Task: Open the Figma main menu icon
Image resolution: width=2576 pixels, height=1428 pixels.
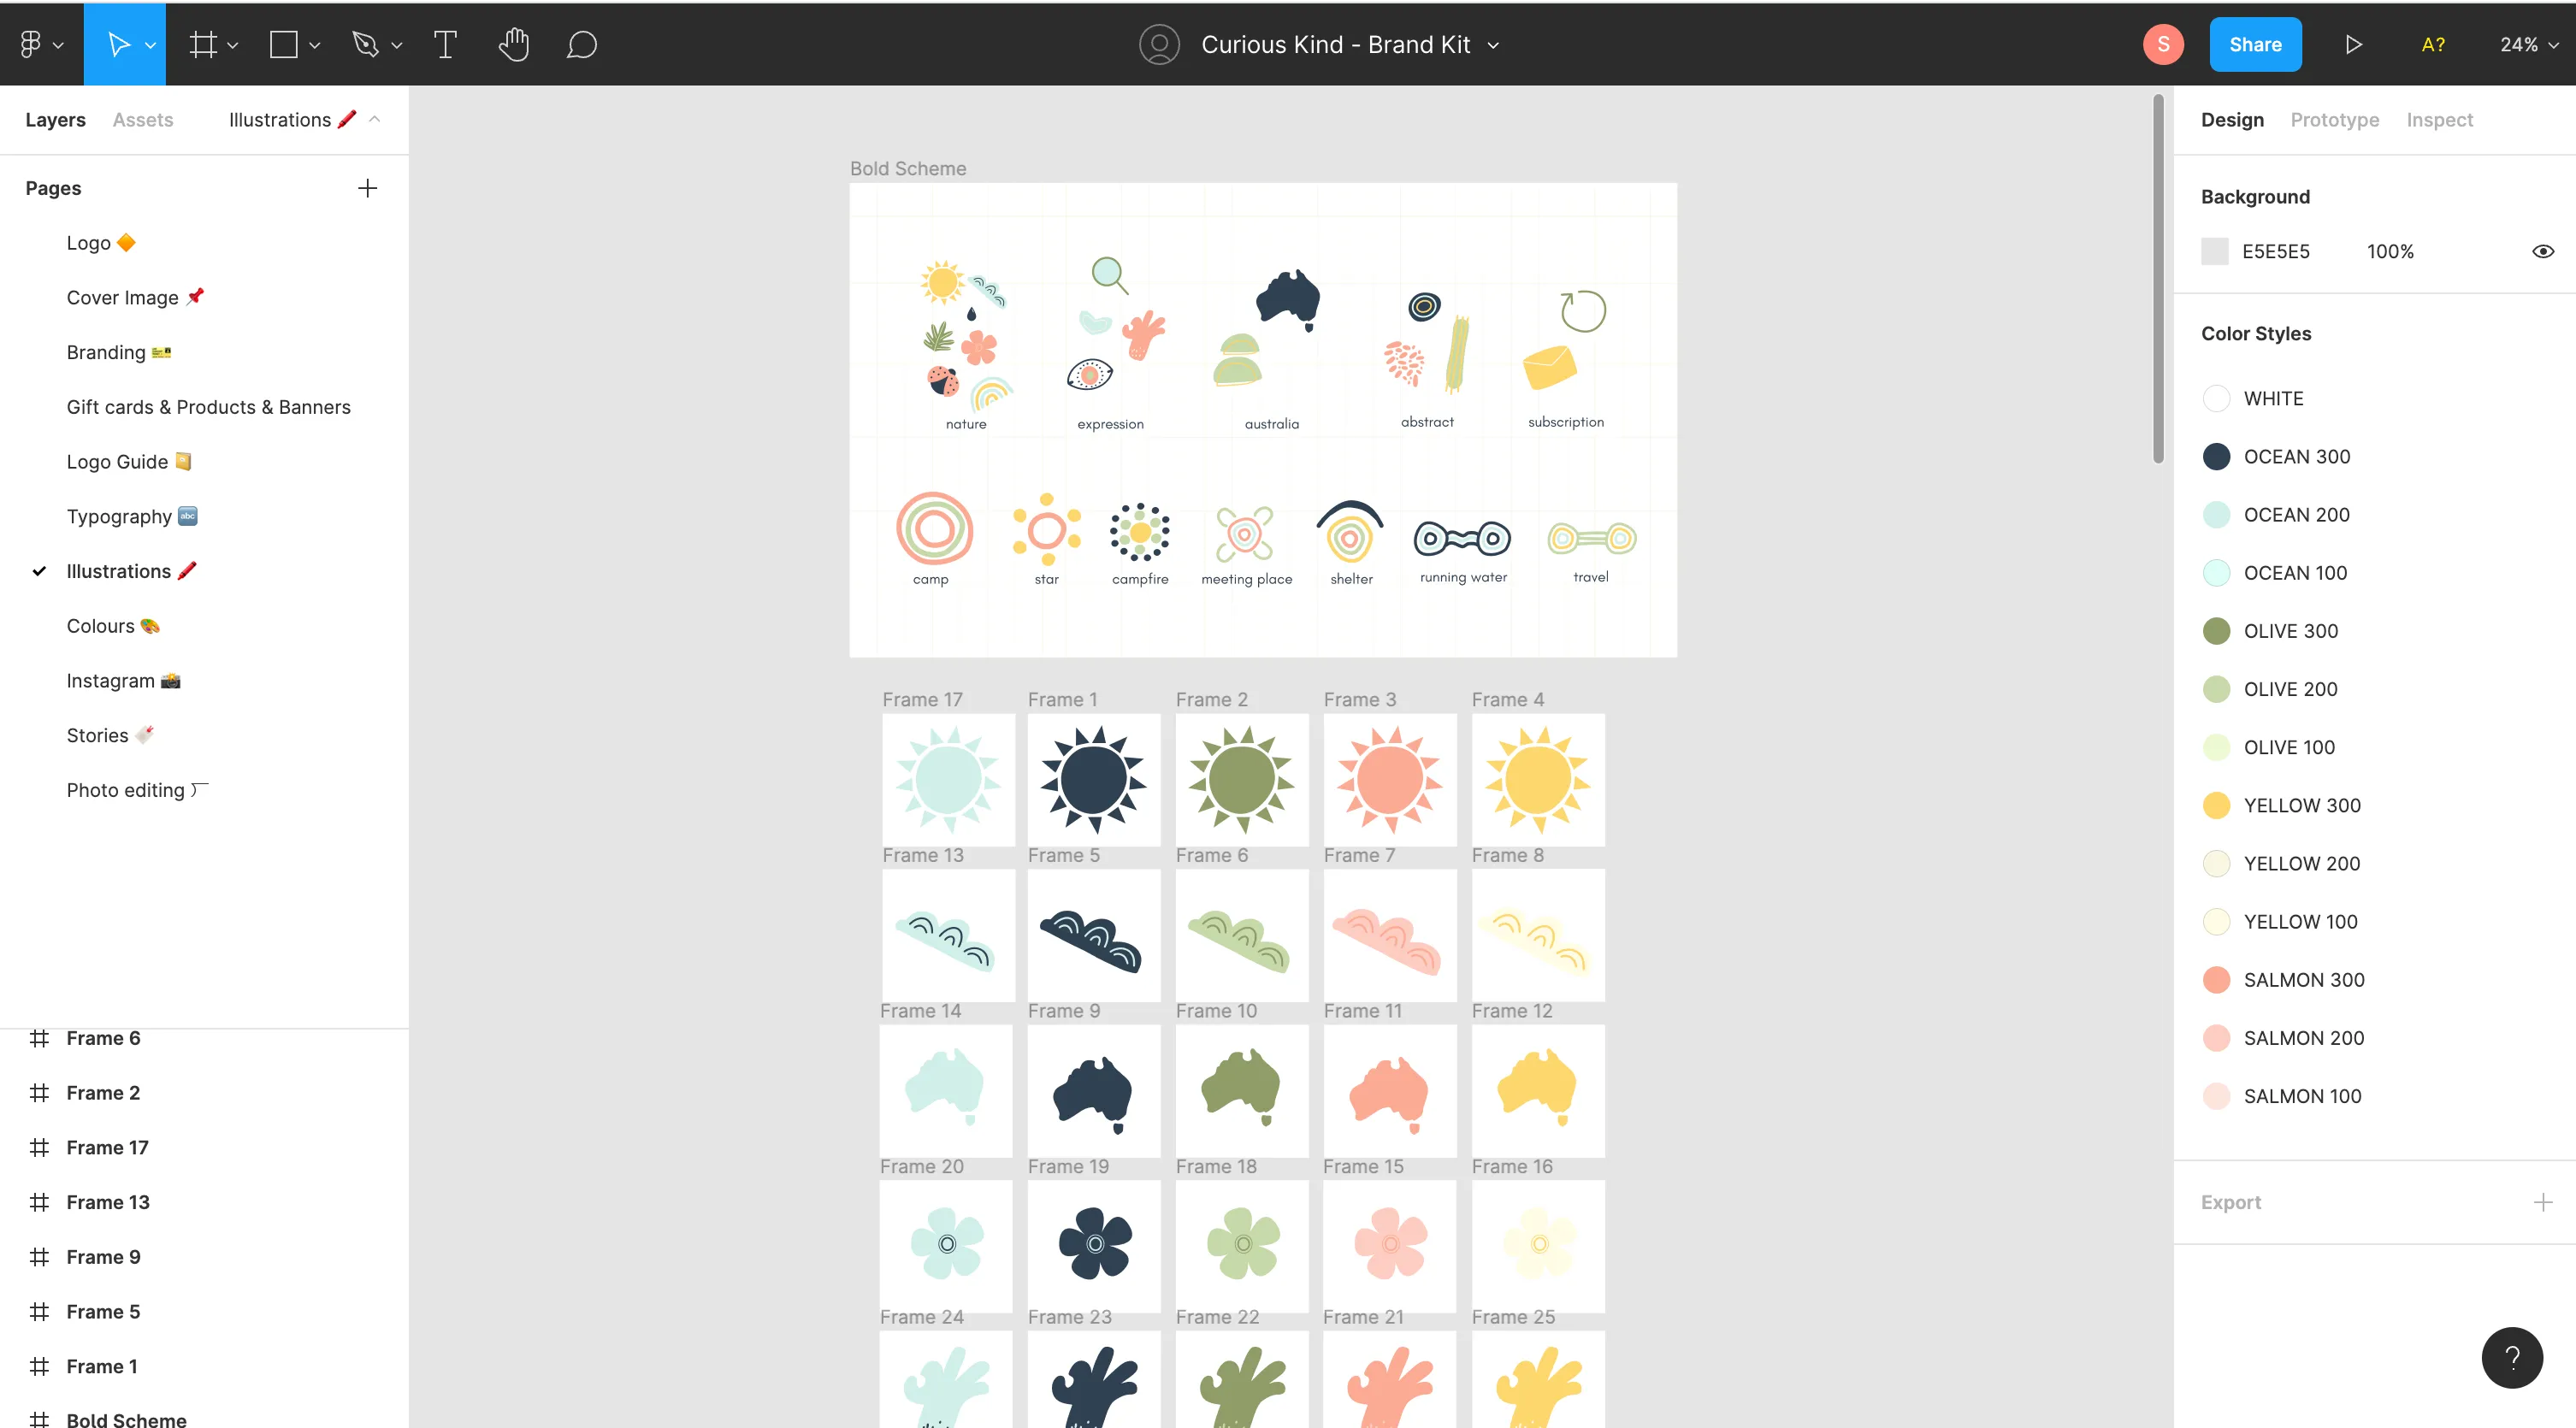Action: [31, 44]
